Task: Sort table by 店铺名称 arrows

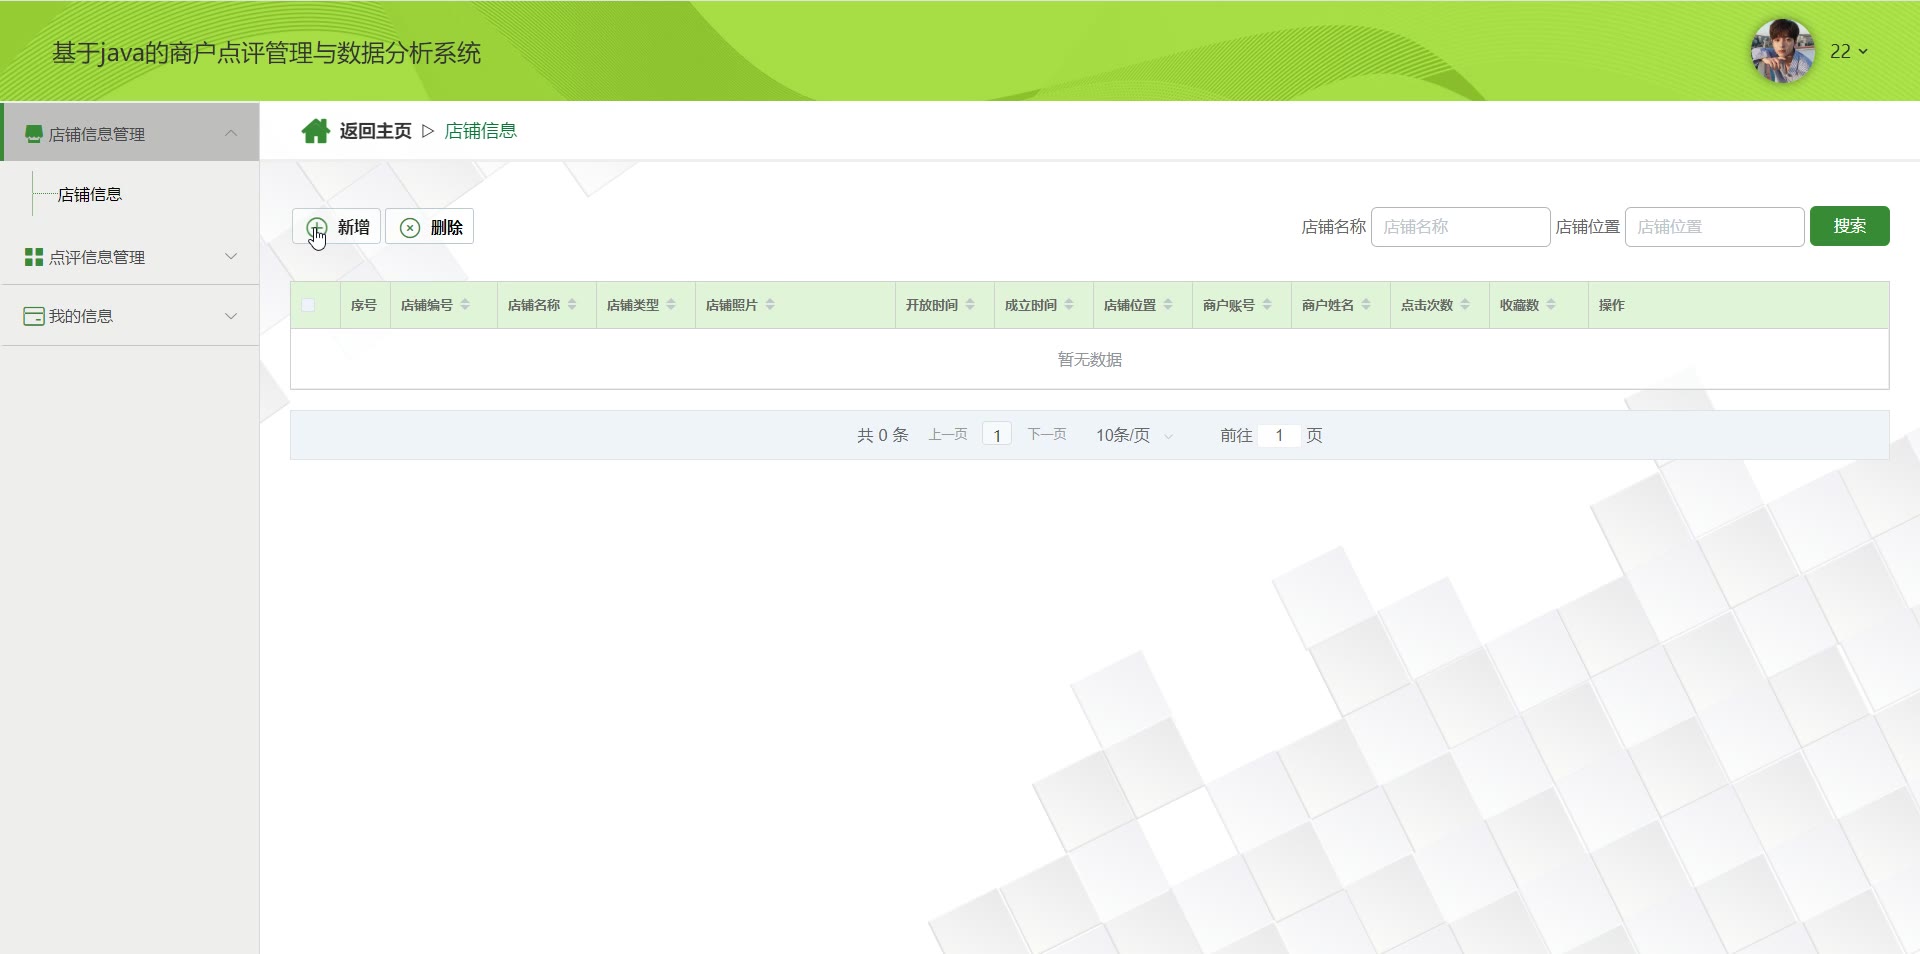Action: pos(572,305)
